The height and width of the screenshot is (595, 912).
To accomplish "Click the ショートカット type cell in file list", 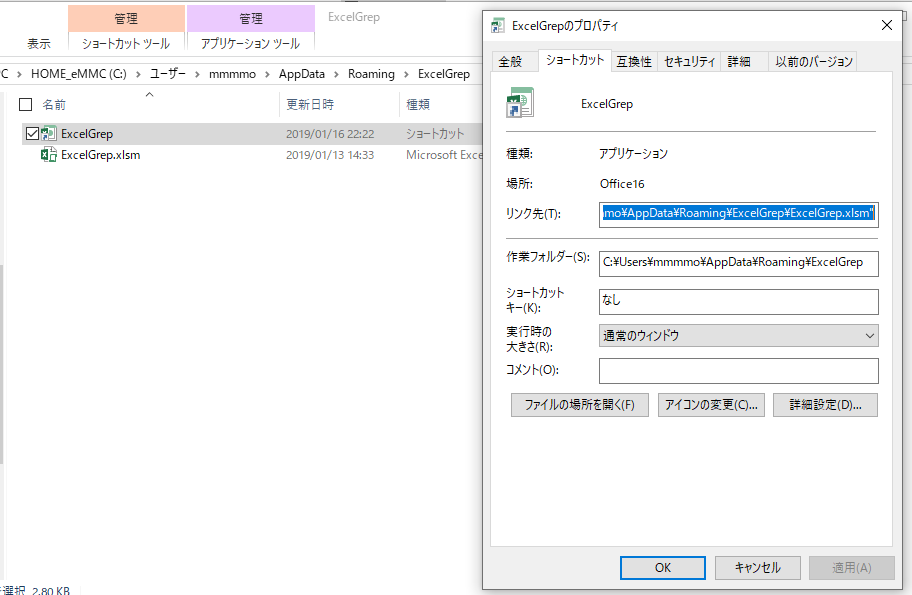I will coord(435,134).
